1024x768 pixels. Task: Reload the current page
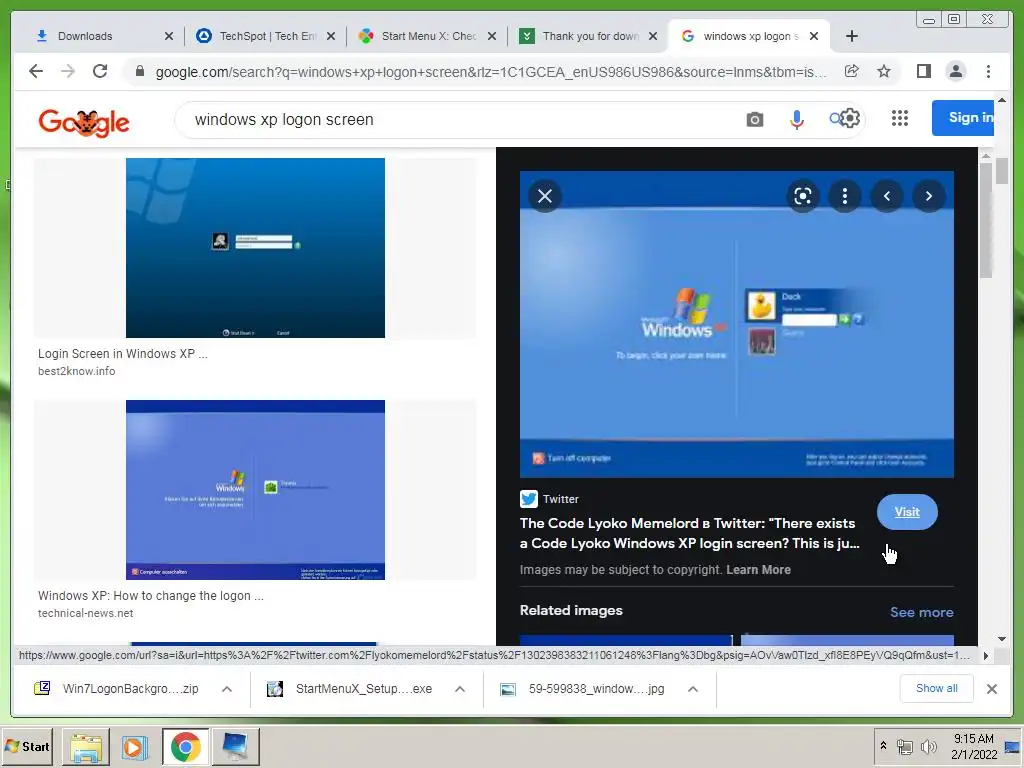(100, 71)
